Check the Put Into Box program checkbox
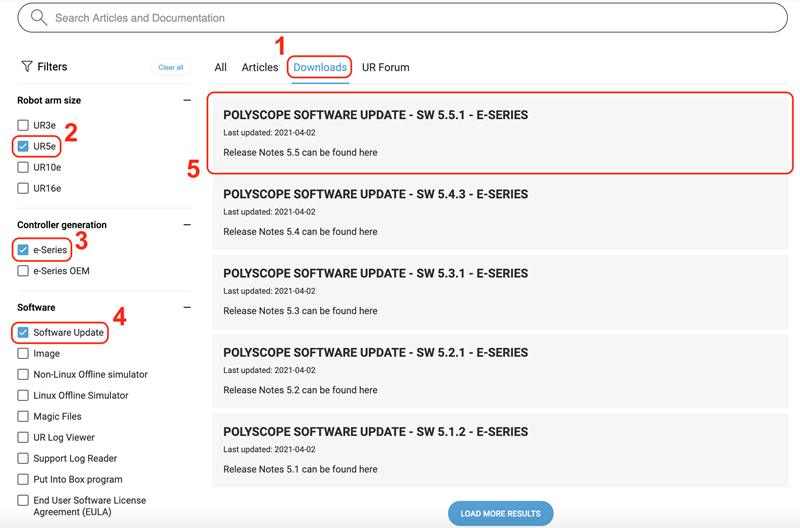The height and width of the screenshot is (528, 800). coord(23,479)
